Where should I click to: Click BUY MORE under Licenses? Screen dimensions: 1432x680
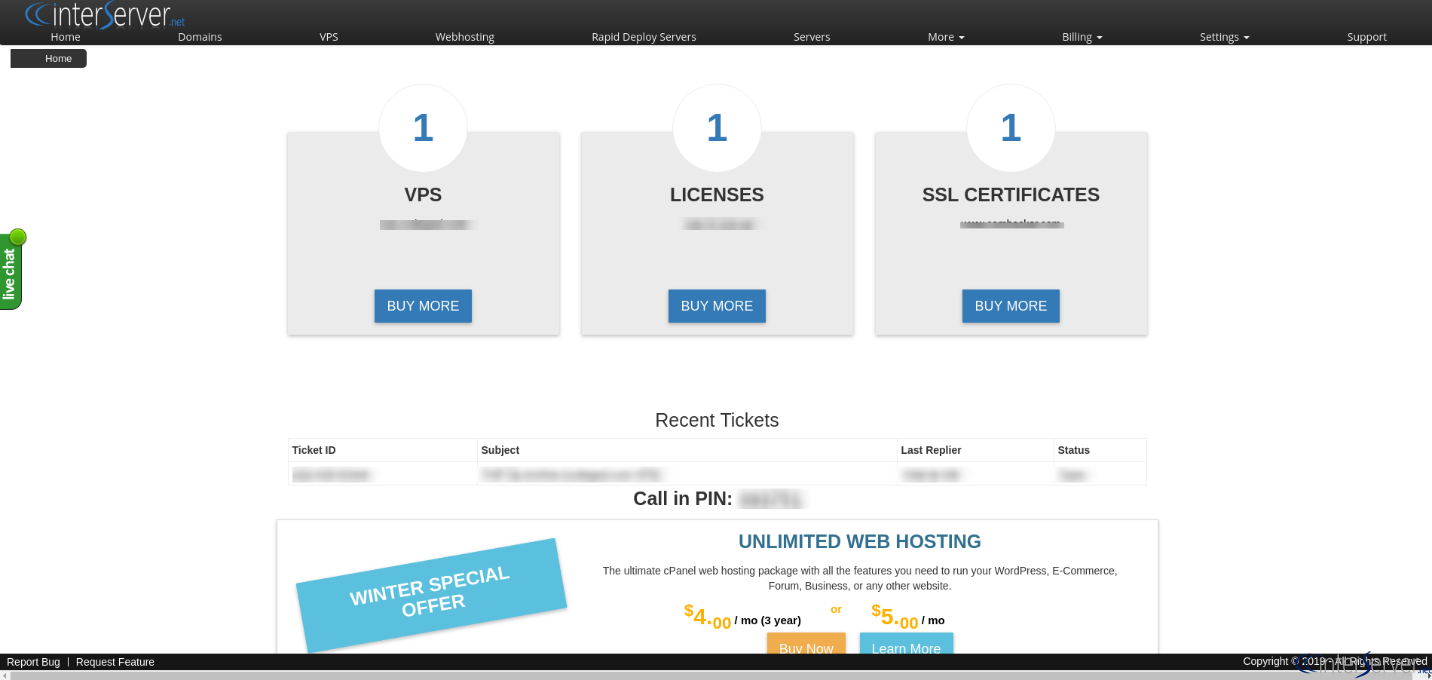point(717,306)
